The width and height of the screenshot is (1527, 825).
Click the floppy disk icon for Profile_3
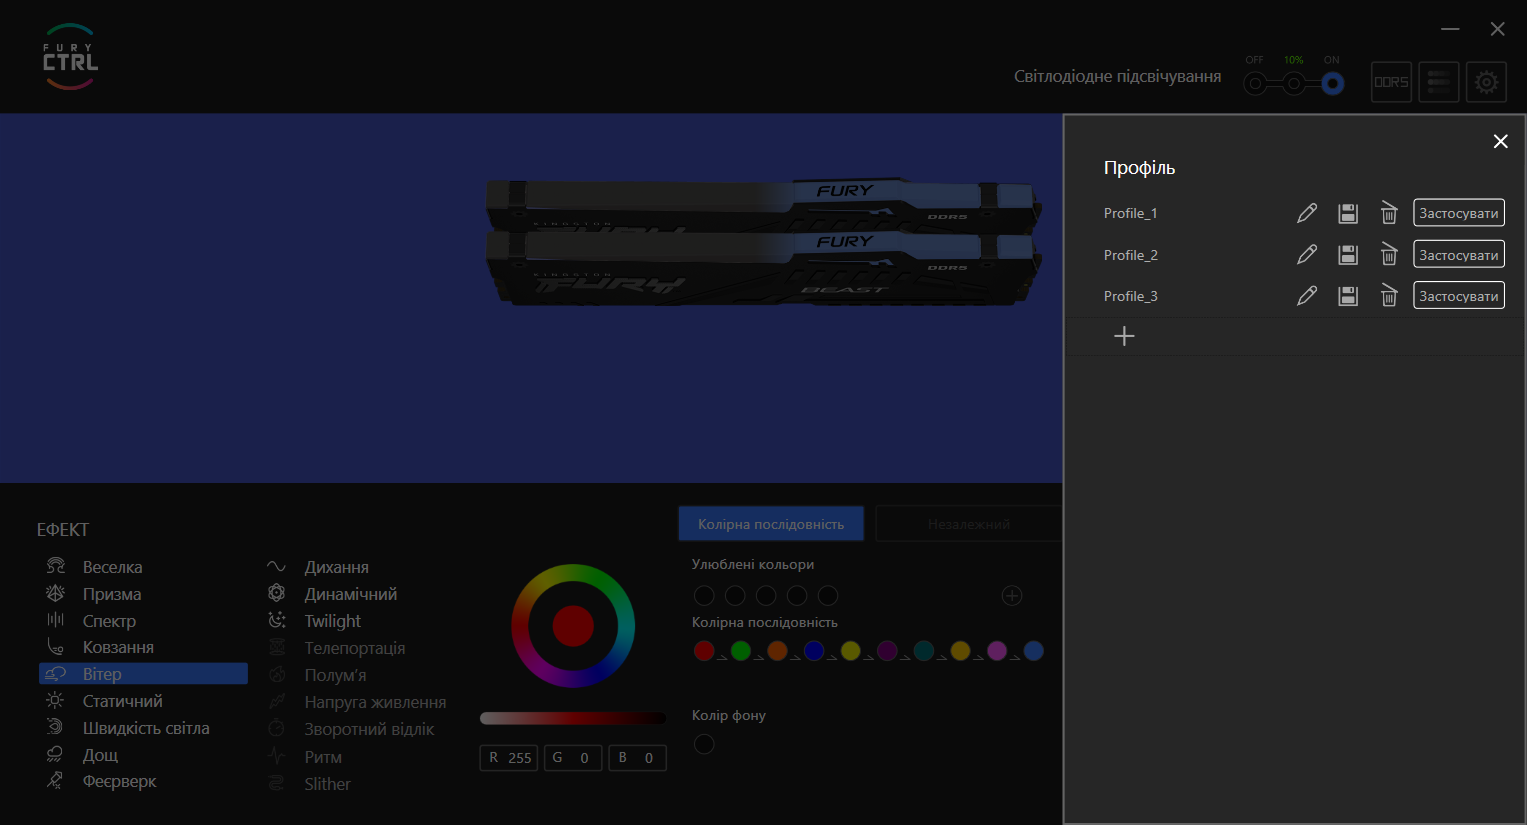point(1348,296)
